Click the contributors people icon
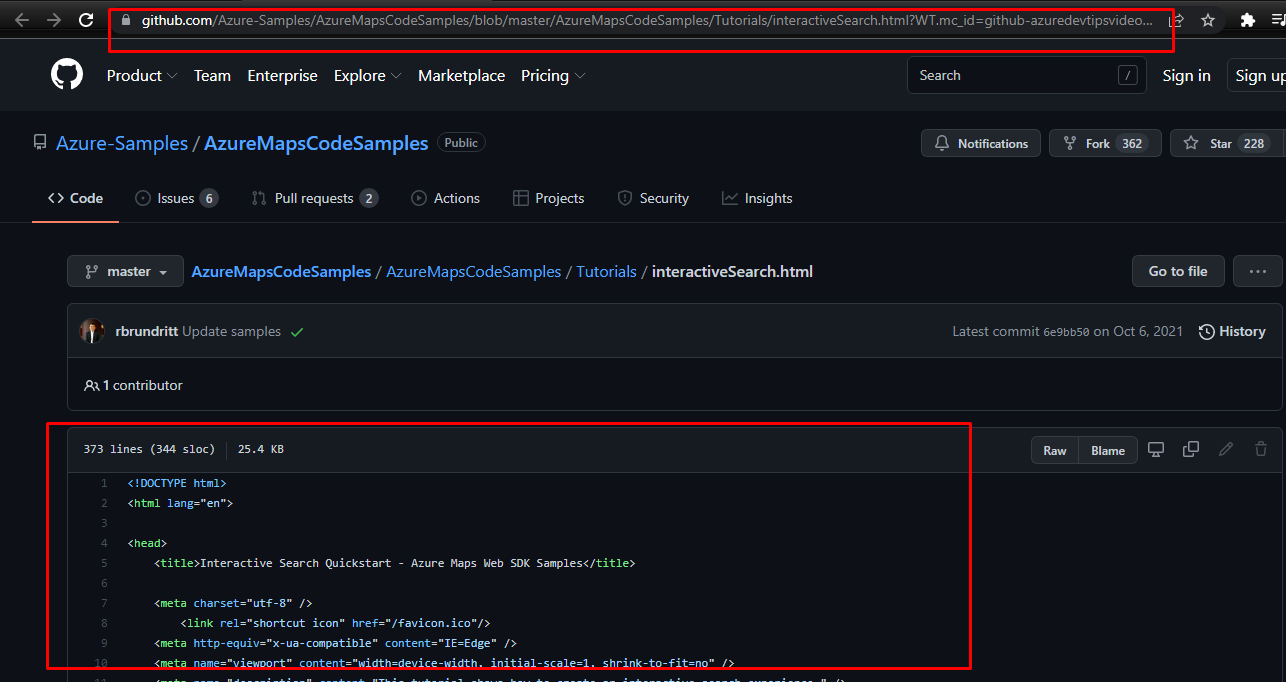 point(92,386)
